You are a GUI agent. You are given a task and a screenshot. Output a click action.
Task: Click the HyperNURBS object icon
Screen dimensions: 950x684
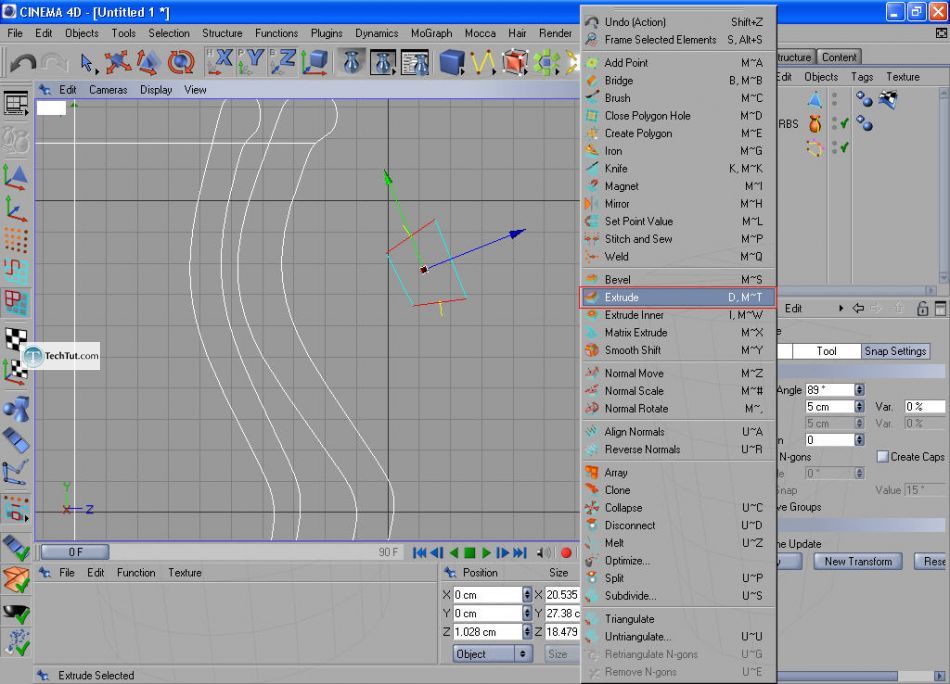tap(514, 62)
